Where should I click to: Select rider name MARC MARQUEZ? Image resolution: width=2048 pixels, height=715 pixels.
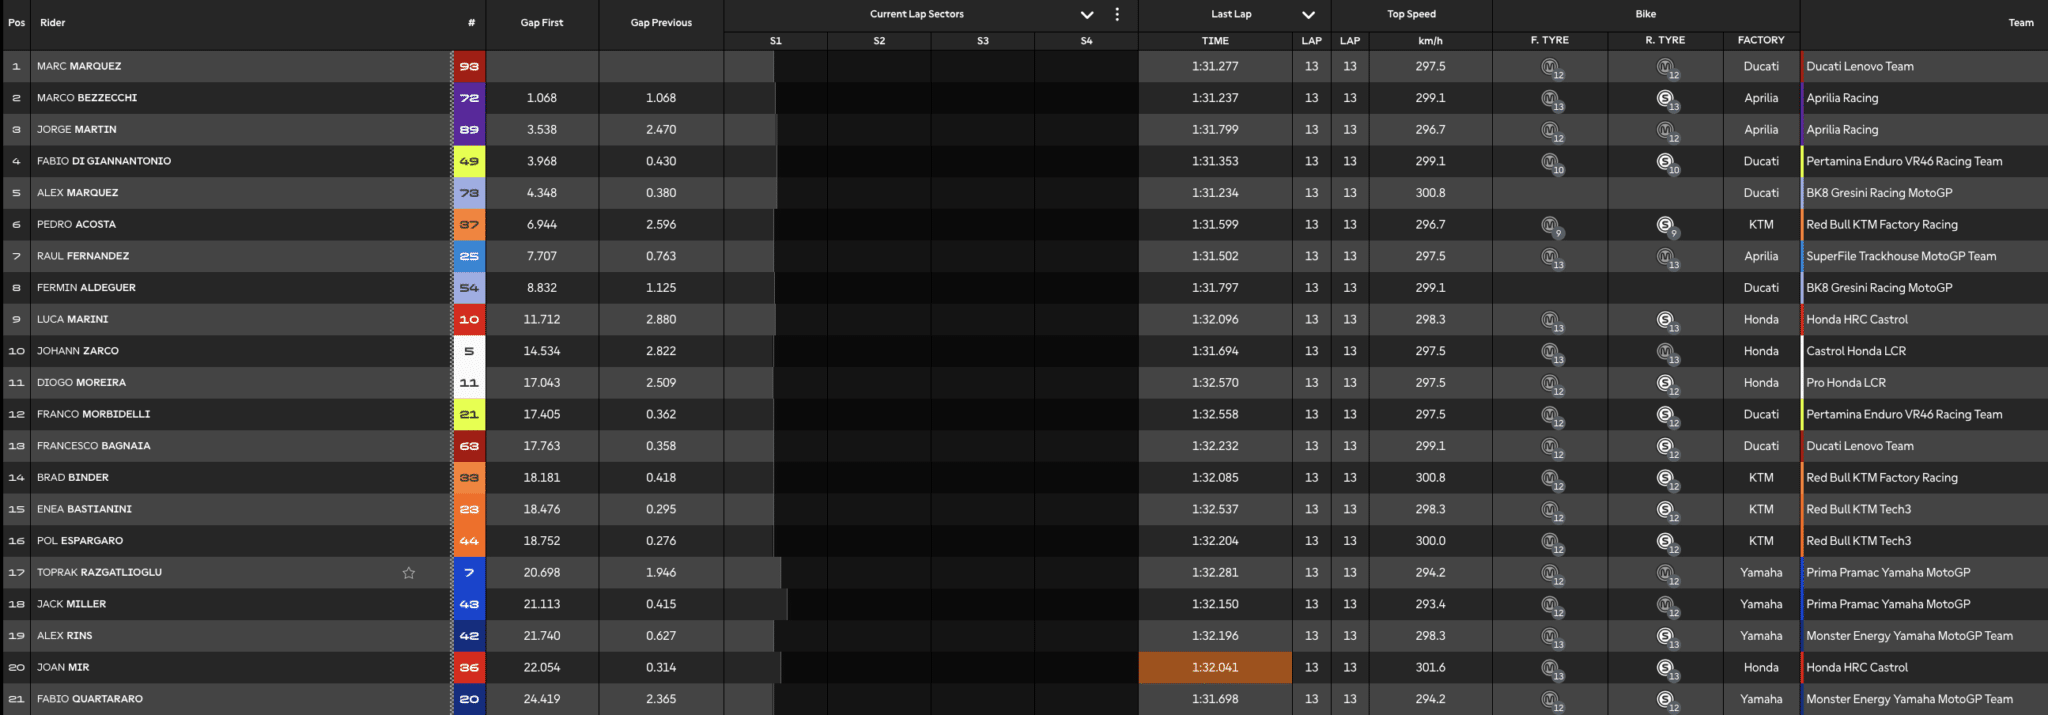[79, 67]
